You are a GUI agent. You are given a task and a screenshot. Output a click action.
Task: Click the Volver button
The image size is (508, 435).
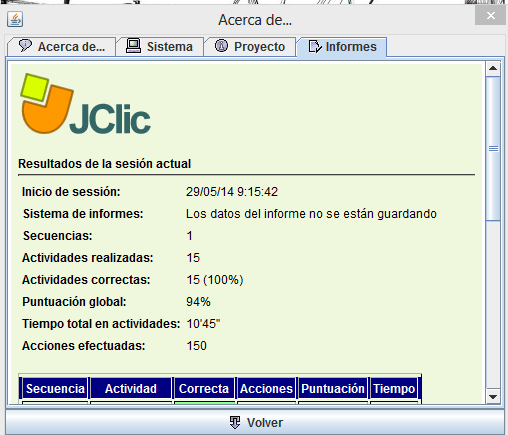click(x=255, y=422)
